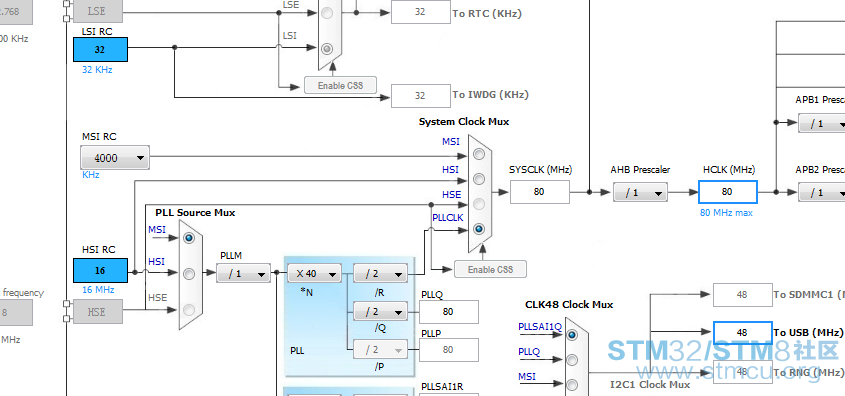This screenshot has height=396, width=845.
Task: Click Enable CSS button for the RTC mux
Action: (340, 85)
